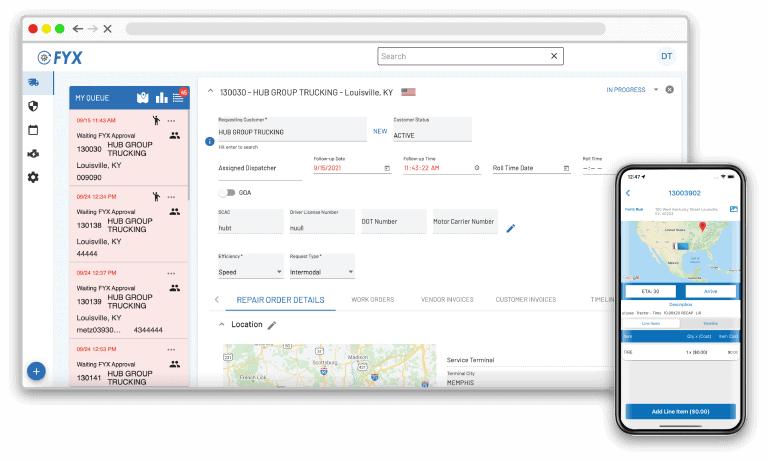Go back using phone's back chevron
Viewport: 768px width, 461px height.
(628, 193)
